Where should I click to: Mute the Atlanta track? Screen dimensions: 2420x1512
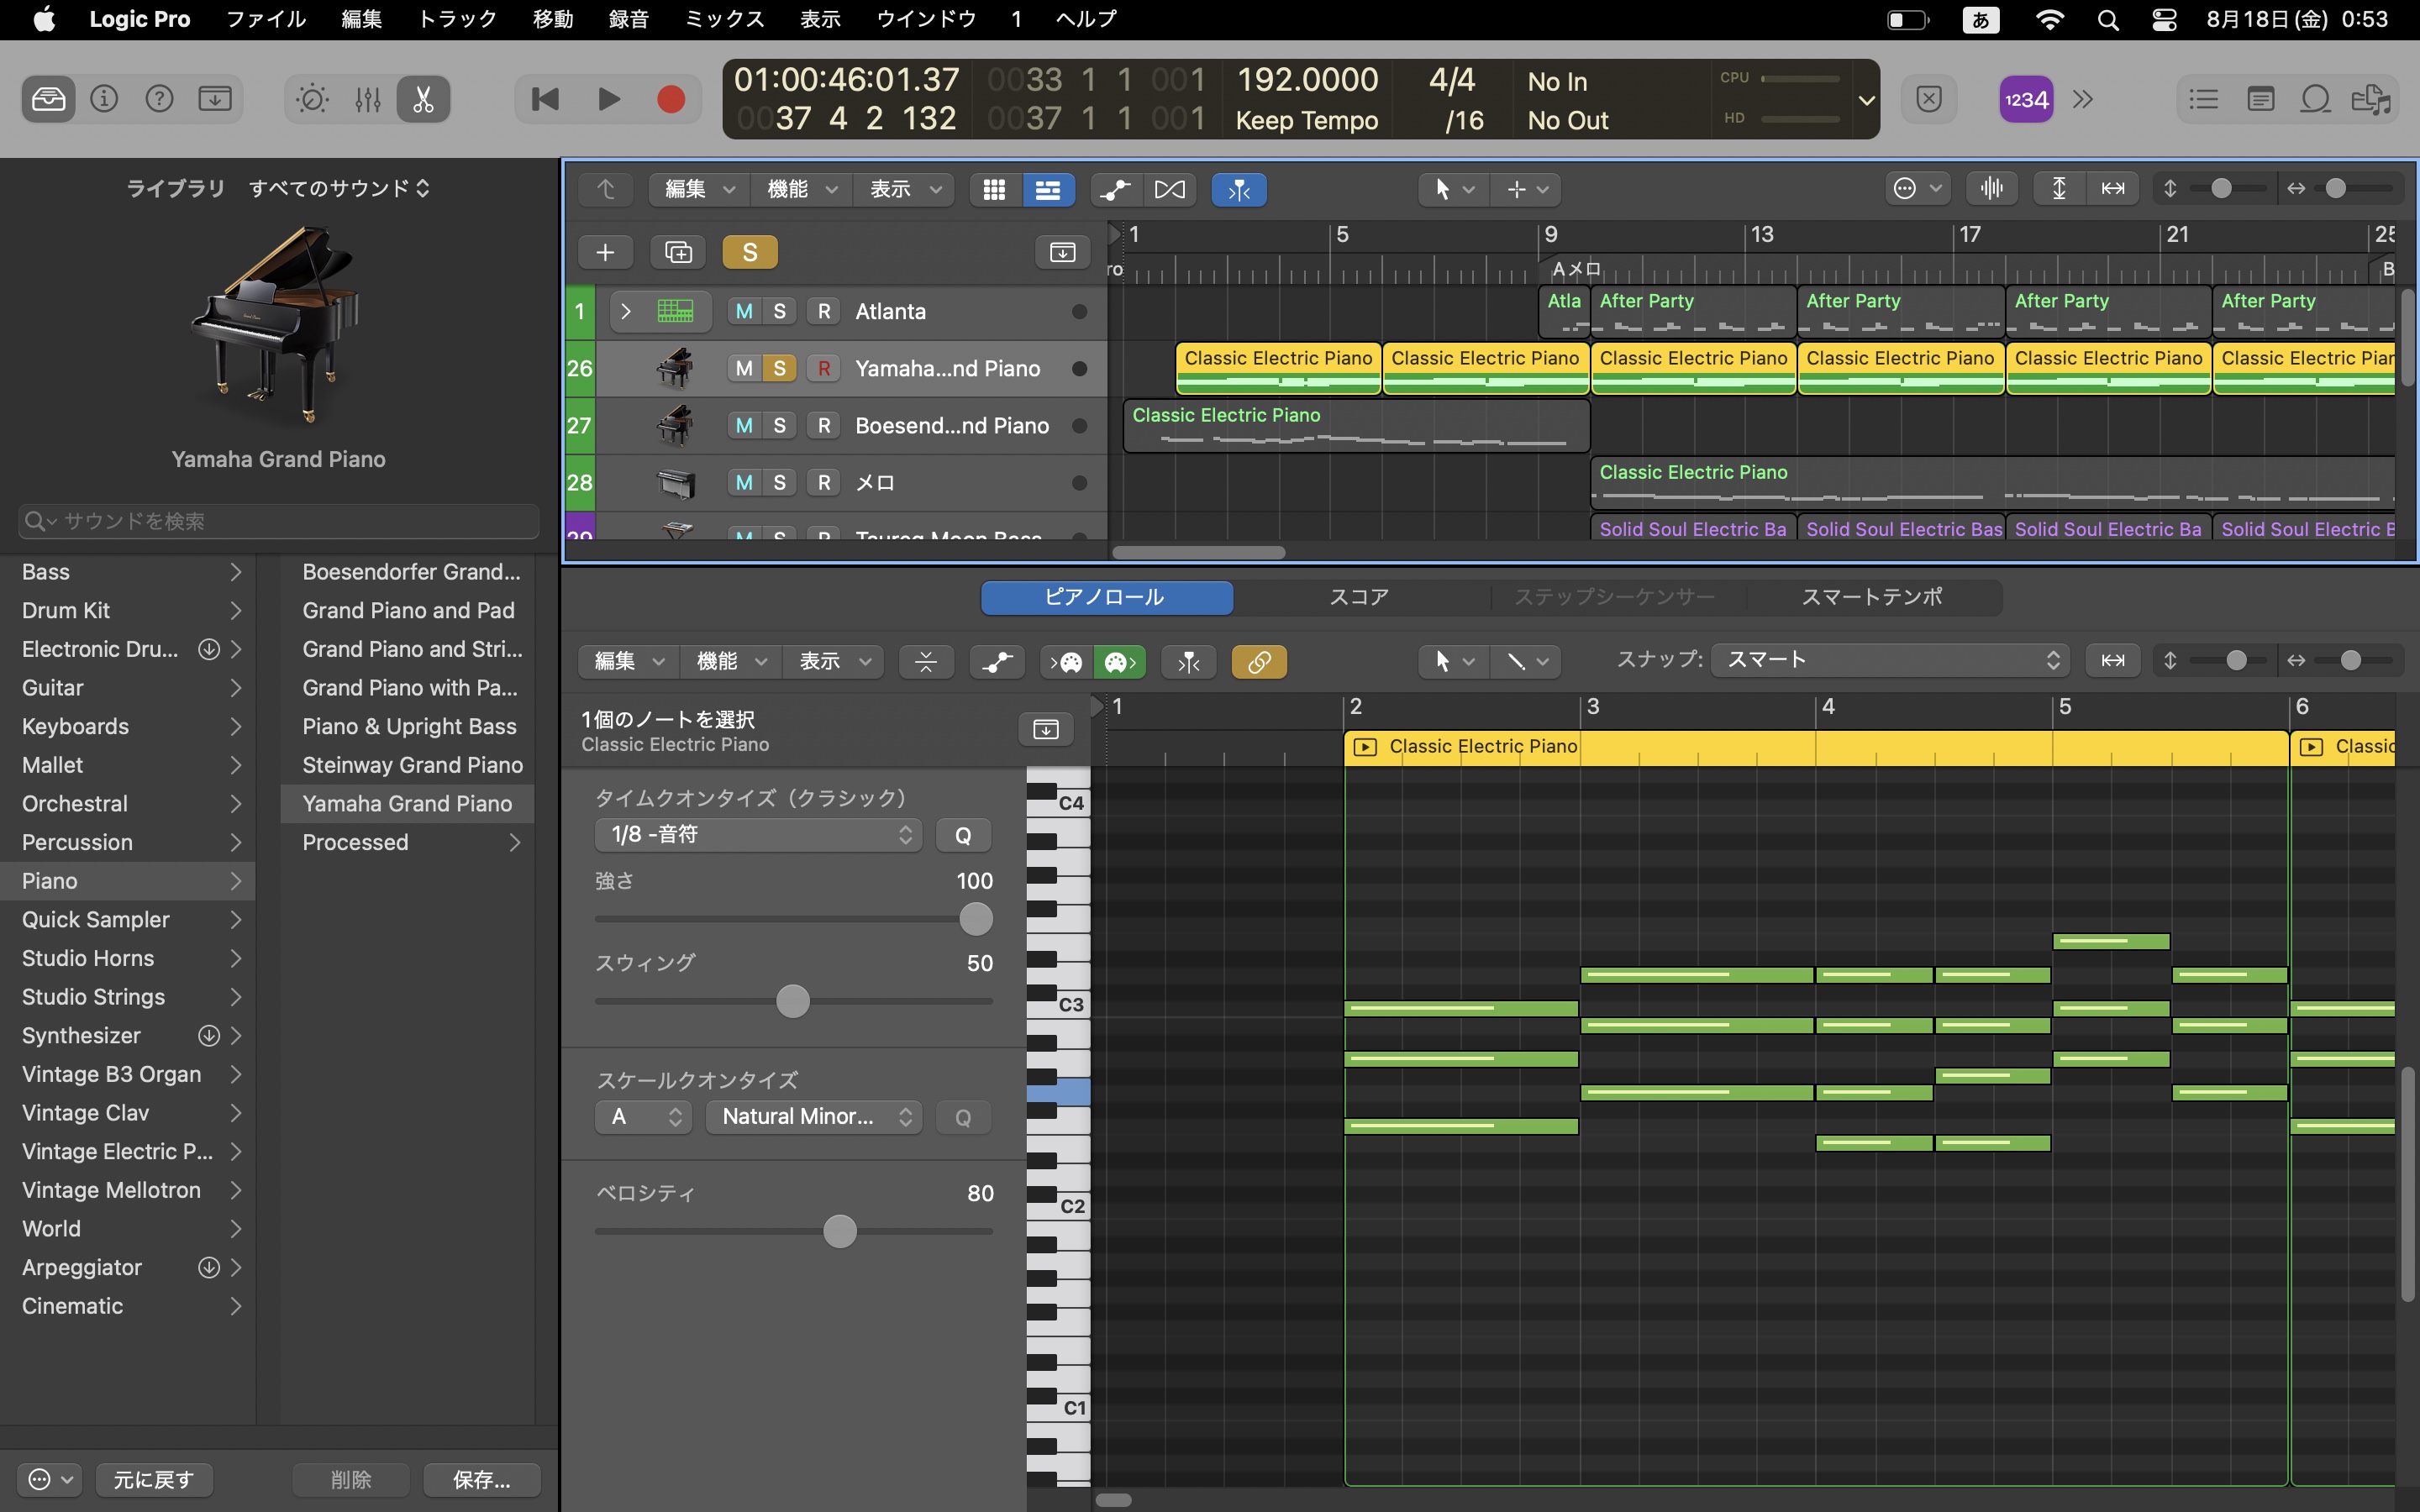(x=743, y=311)
